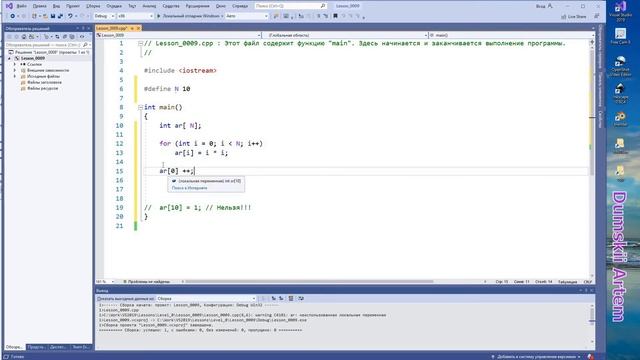Click the navigate backward circle icon
This screenshot has height=360, width=640.
12,16
